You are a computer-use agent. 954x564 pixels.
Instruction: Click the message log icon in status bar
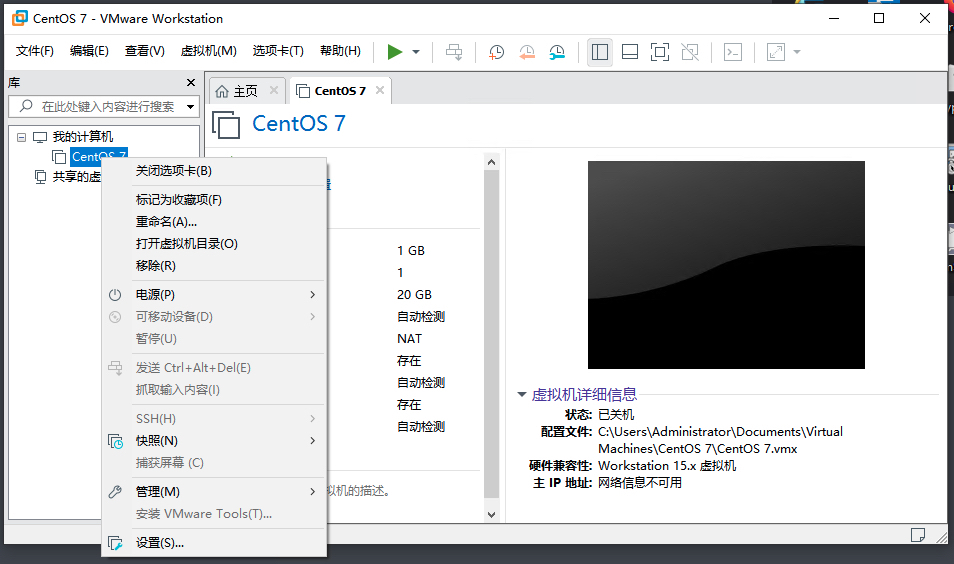pyautogui.click(x=917, y=535)
